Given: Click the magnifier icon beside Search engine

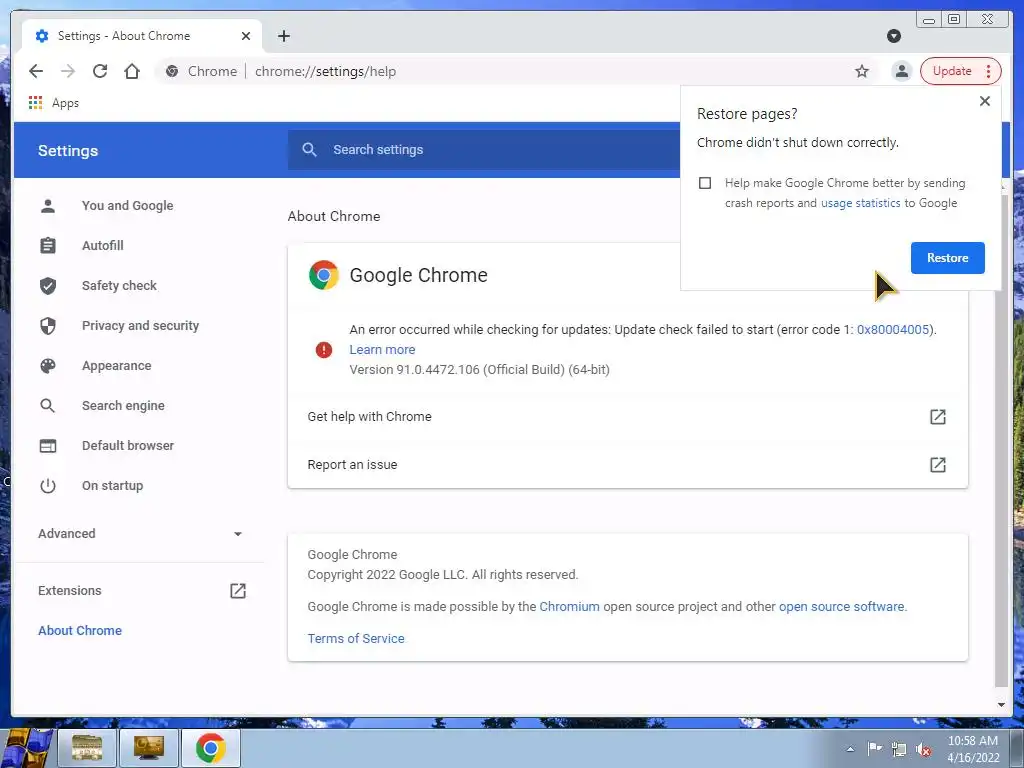Looking at the screenshot, I should tap(48, 406).
